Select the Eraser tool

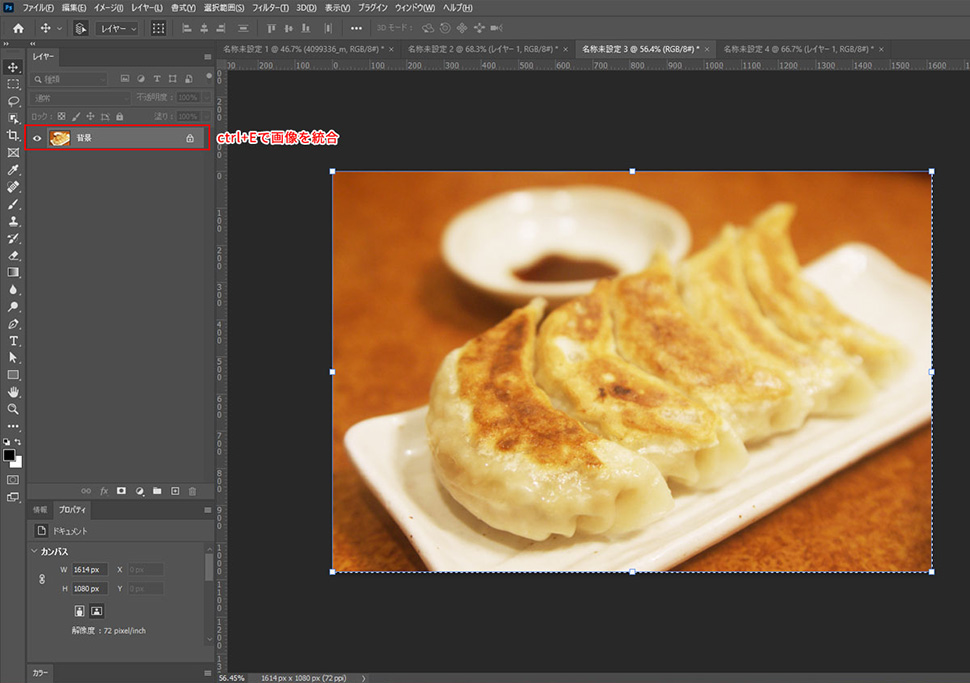click(13, 256)
